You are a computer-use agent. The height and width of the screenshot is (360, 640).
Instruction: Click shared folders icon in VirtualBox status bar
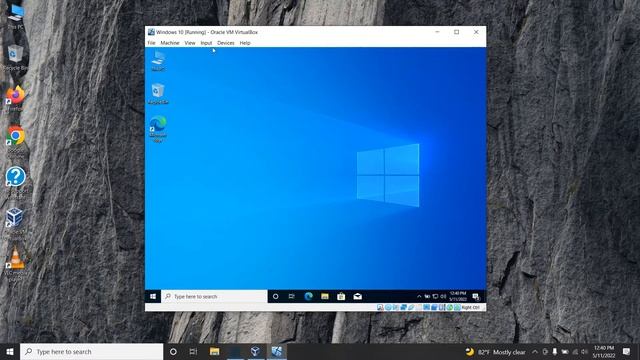pyautogui.click(x=419, y=307)
